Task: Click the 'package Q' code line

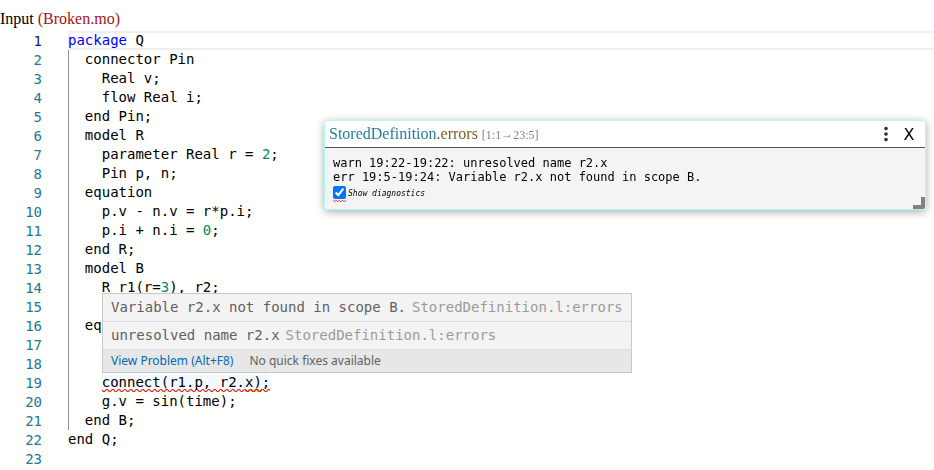Action: pos(106,41)
